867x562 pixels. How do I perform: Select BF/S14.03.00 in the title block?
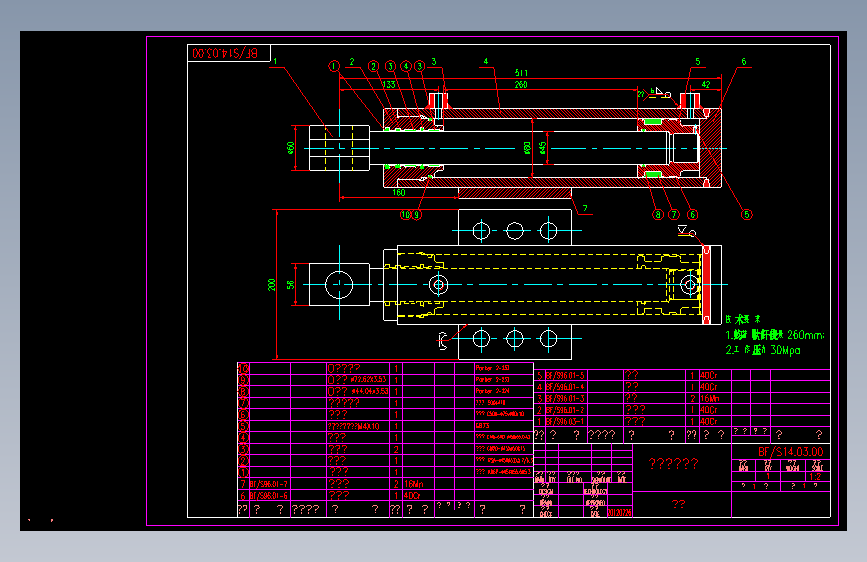(x=791, y=452)
